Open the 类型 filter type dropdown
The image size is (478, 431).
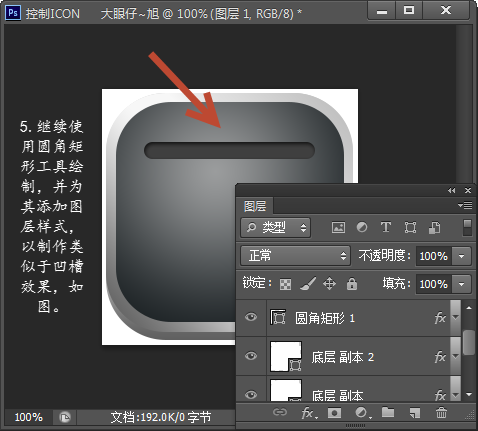click(x=276, y=228)
